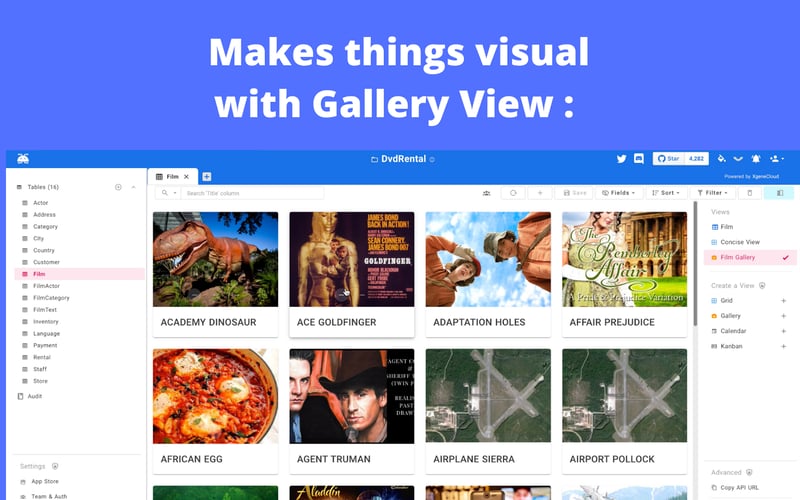
Task: Open the Language table
Action: tap(46, 334)
